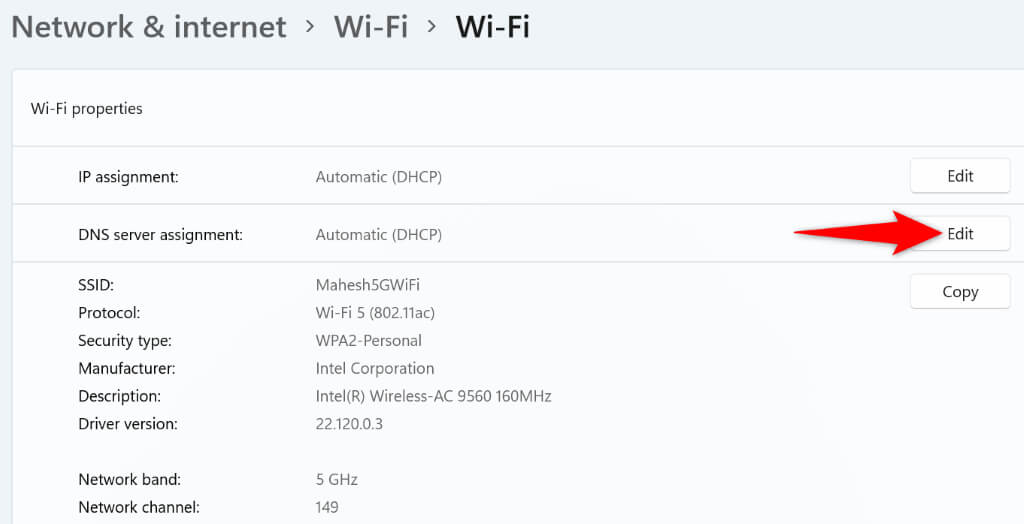Click chevron before the bold Wi-Fi title
Image resolution: width=1024 pixels, height=524 pixels.
click(x=432, y=28)
